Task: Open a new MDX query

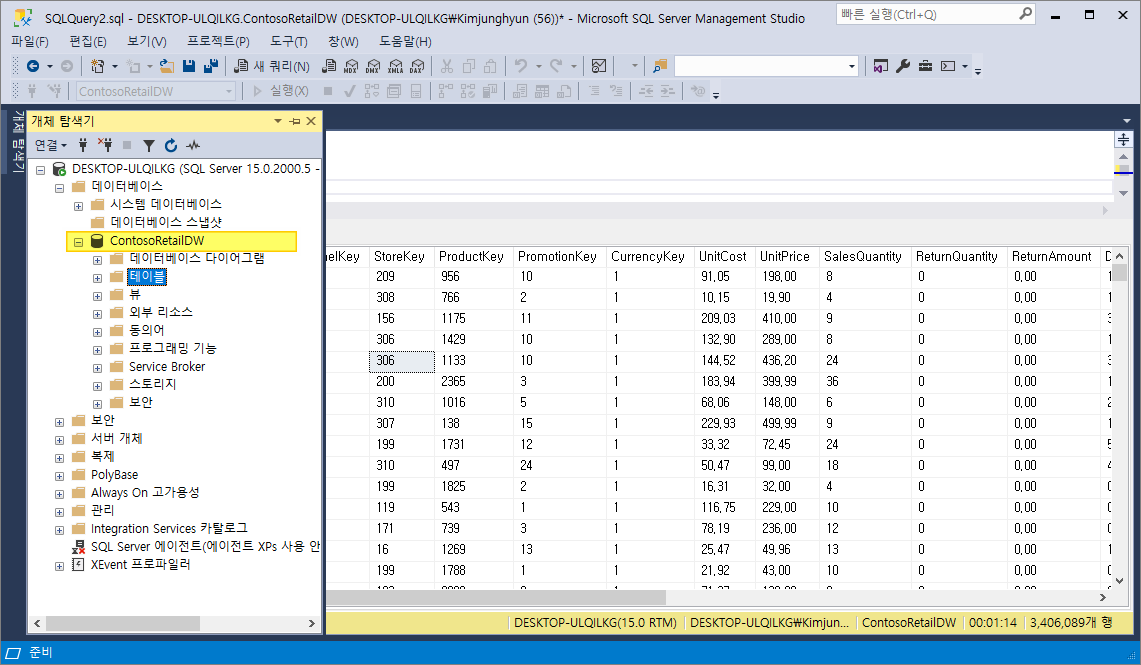Action: tap(351, 66)
